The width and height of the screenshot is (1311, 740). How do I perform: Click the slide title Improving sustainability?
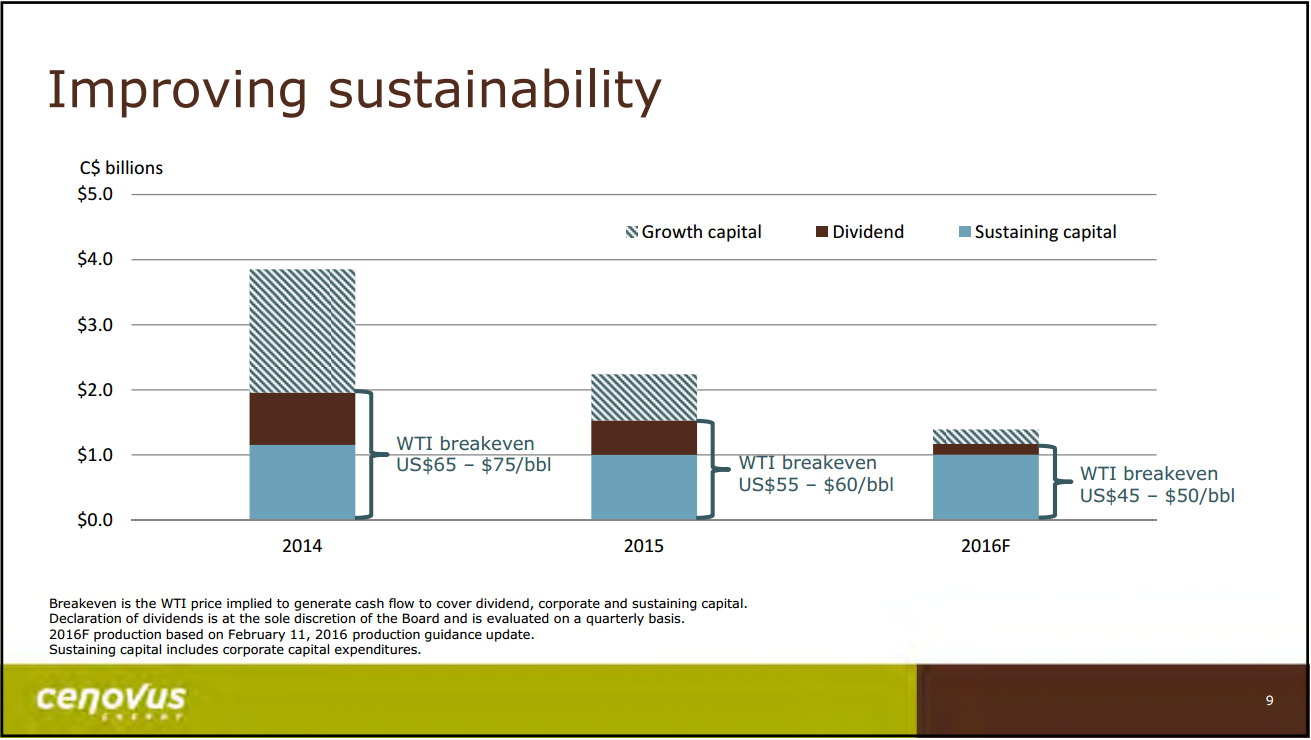click(354, 89)
